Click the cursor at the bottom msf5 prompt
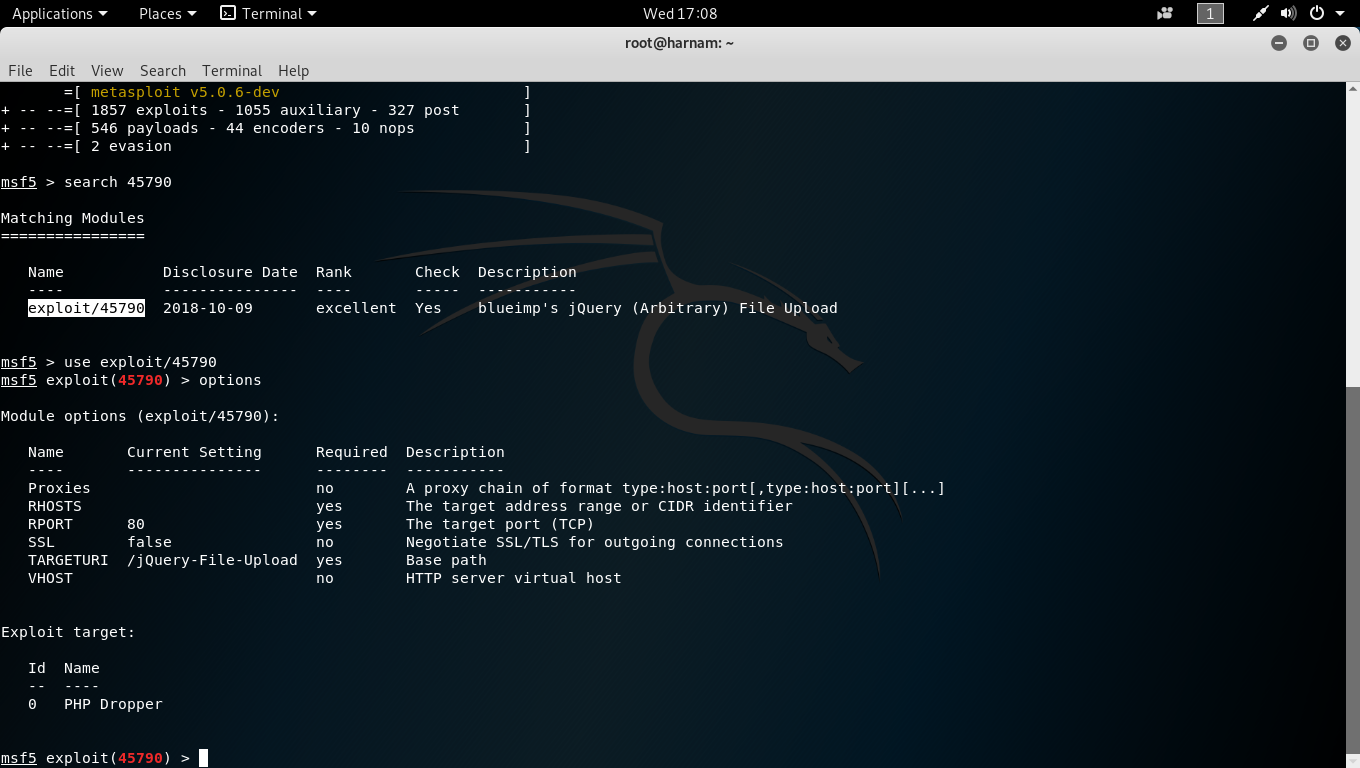Image resolution: width=1360 pixels, height=768 pixels. click(204, 758)
